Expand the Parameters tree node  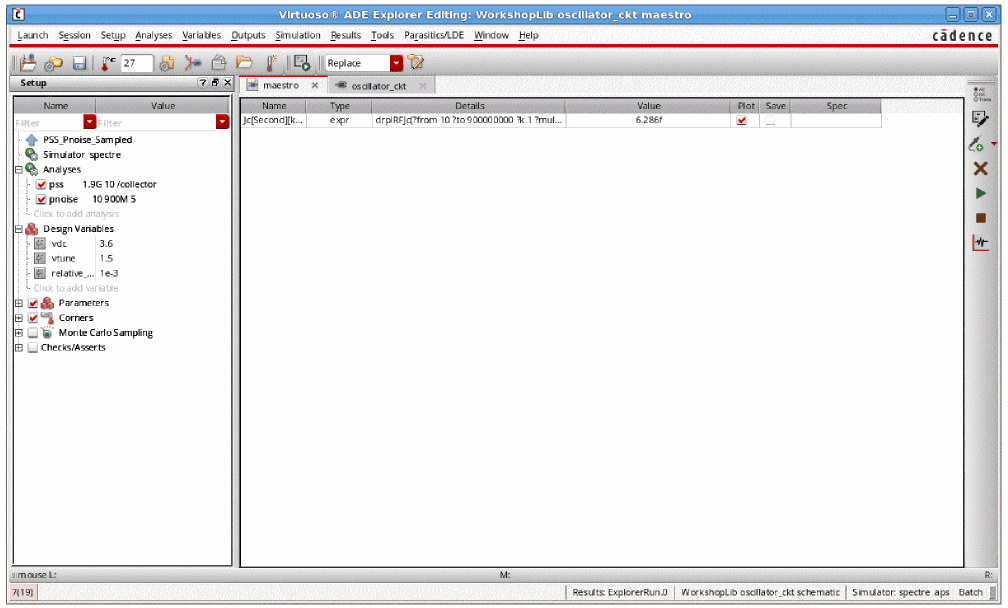(x=19, y=303)
